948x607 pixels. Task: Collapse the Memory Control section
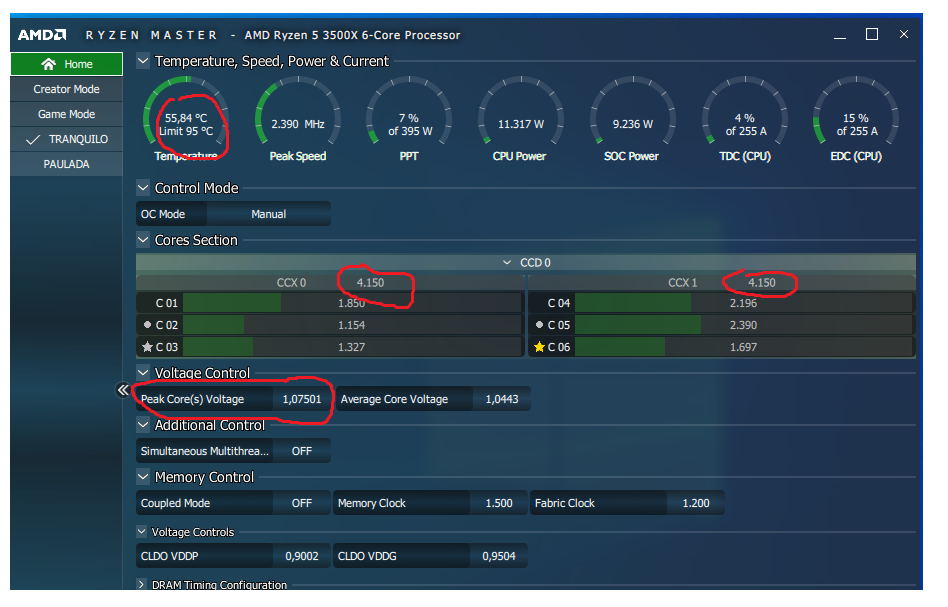click(143, 477)
